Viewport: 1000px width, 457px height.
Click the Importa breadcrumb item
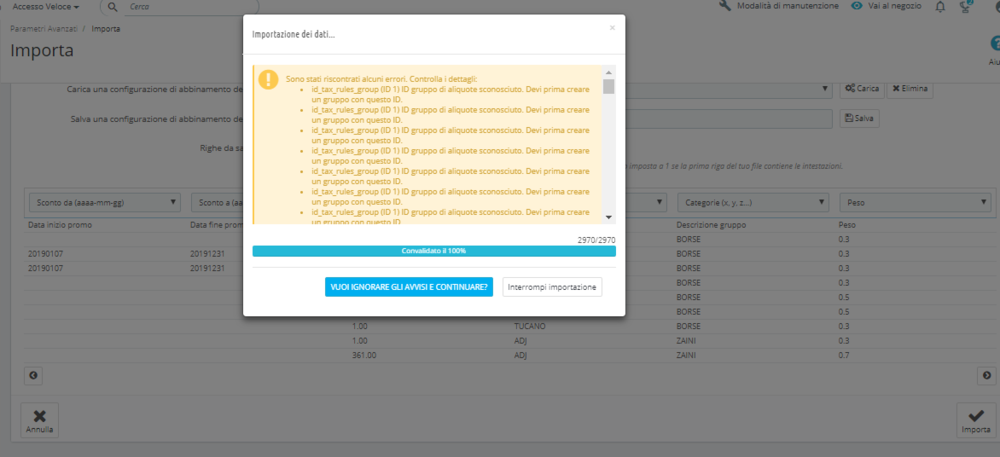point(106,29)
